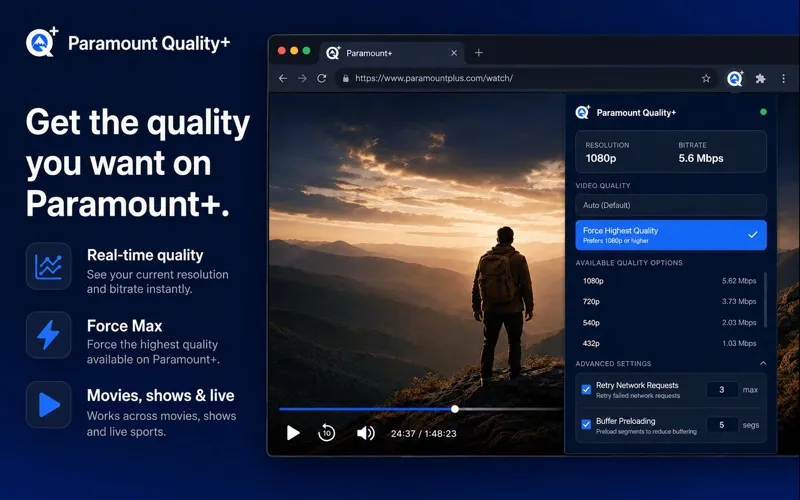Viewport: 800px width, 500px height.
Task: Play the video
Action: pos(293,433)
